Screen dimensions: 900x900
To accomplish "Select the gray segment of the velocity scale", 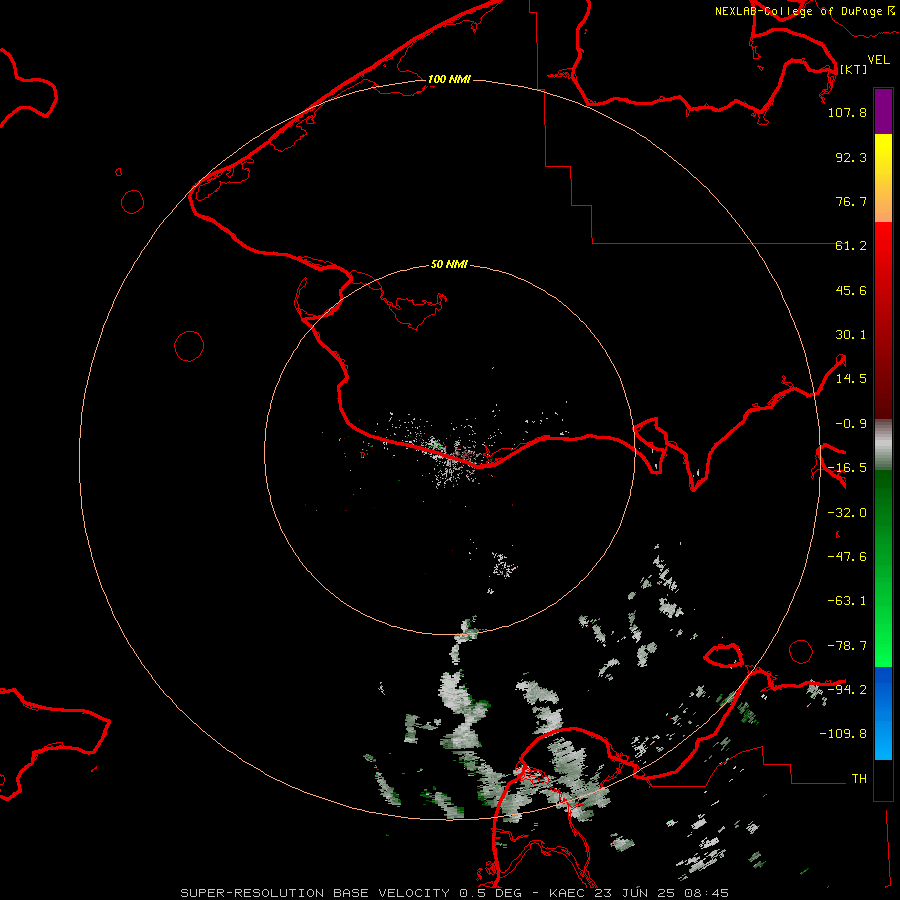I will pos(883,444).
